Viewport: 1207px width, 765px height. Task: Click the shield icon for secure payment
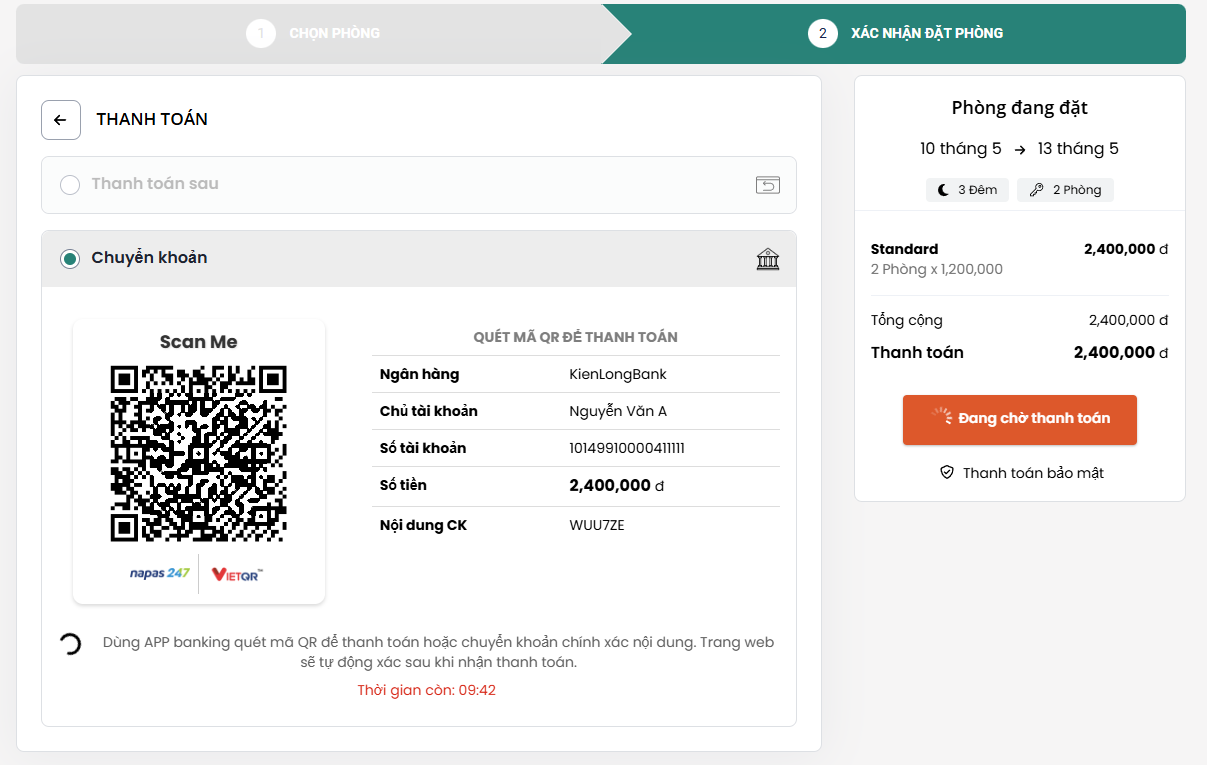[x=947, y=473]
